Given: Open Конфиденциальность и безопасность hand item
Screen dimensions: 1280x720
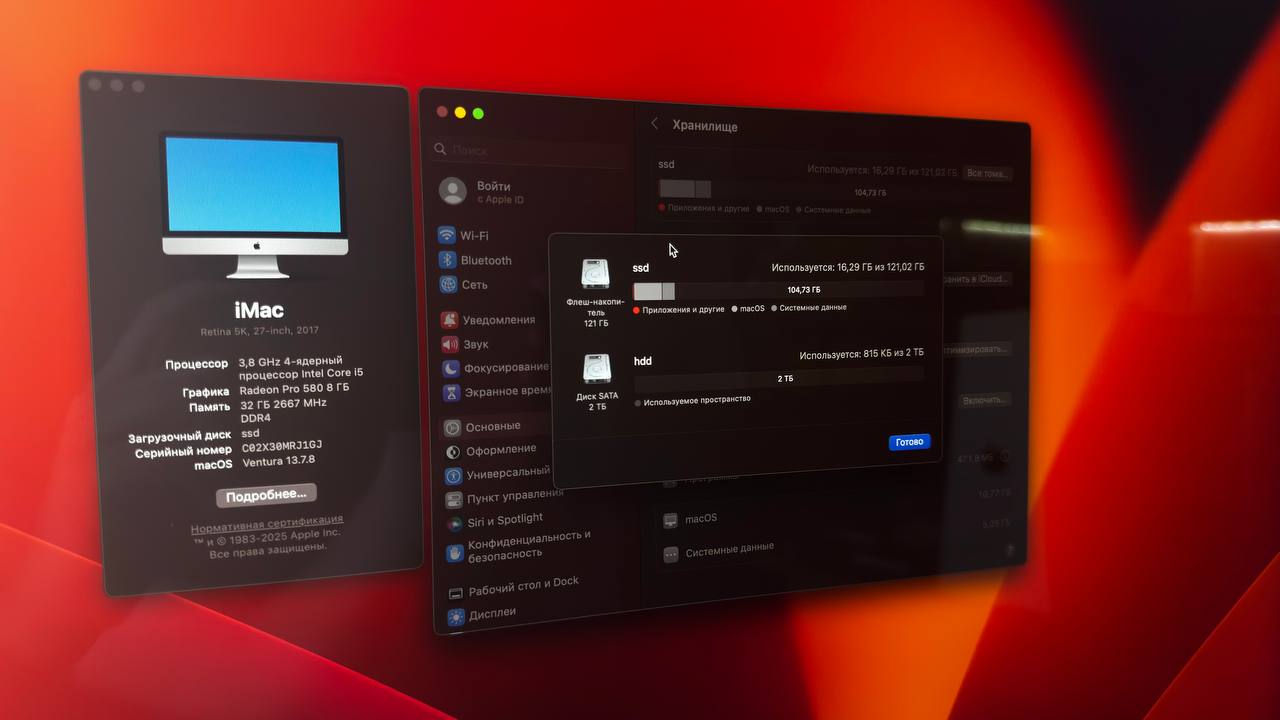Looking at the screenshot, I should click(x=519, y=546).
